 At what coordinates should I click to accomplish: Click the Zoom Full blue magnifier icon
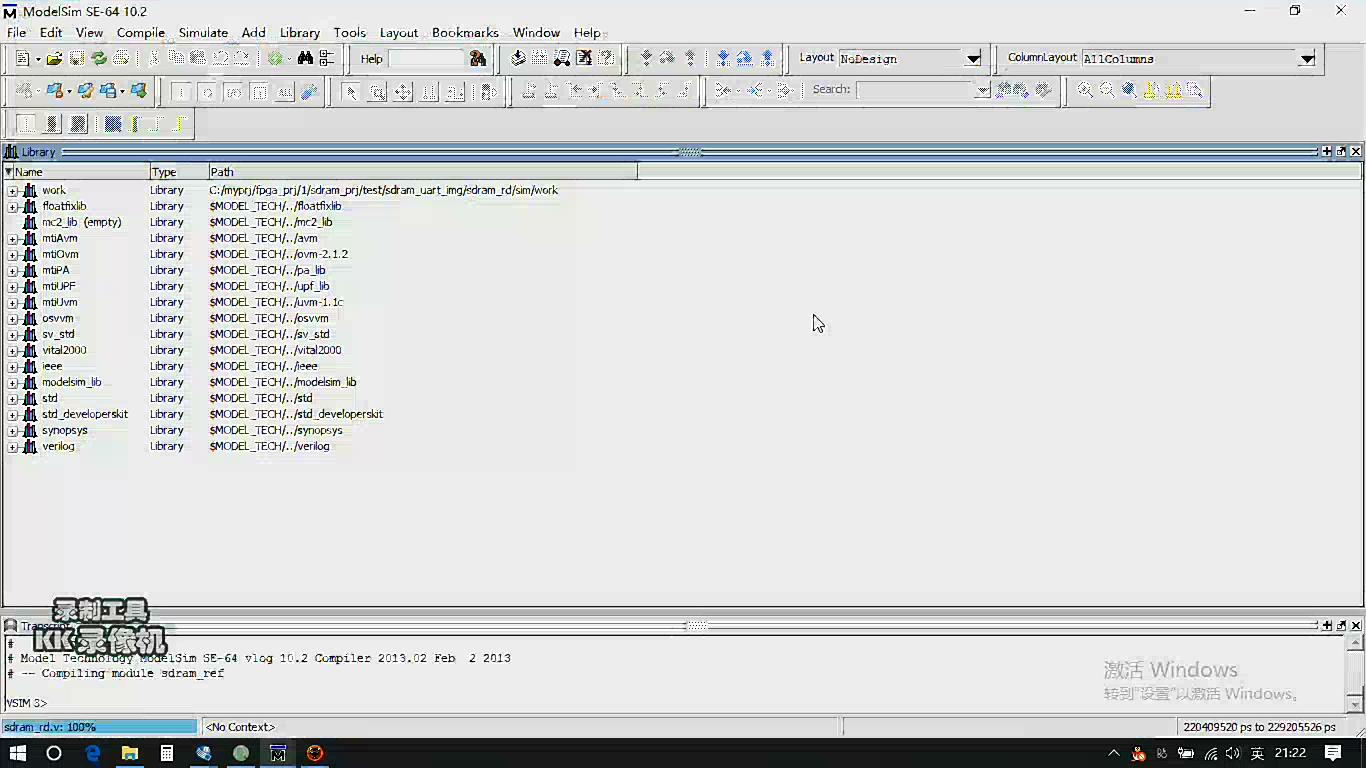point(1129,90)
